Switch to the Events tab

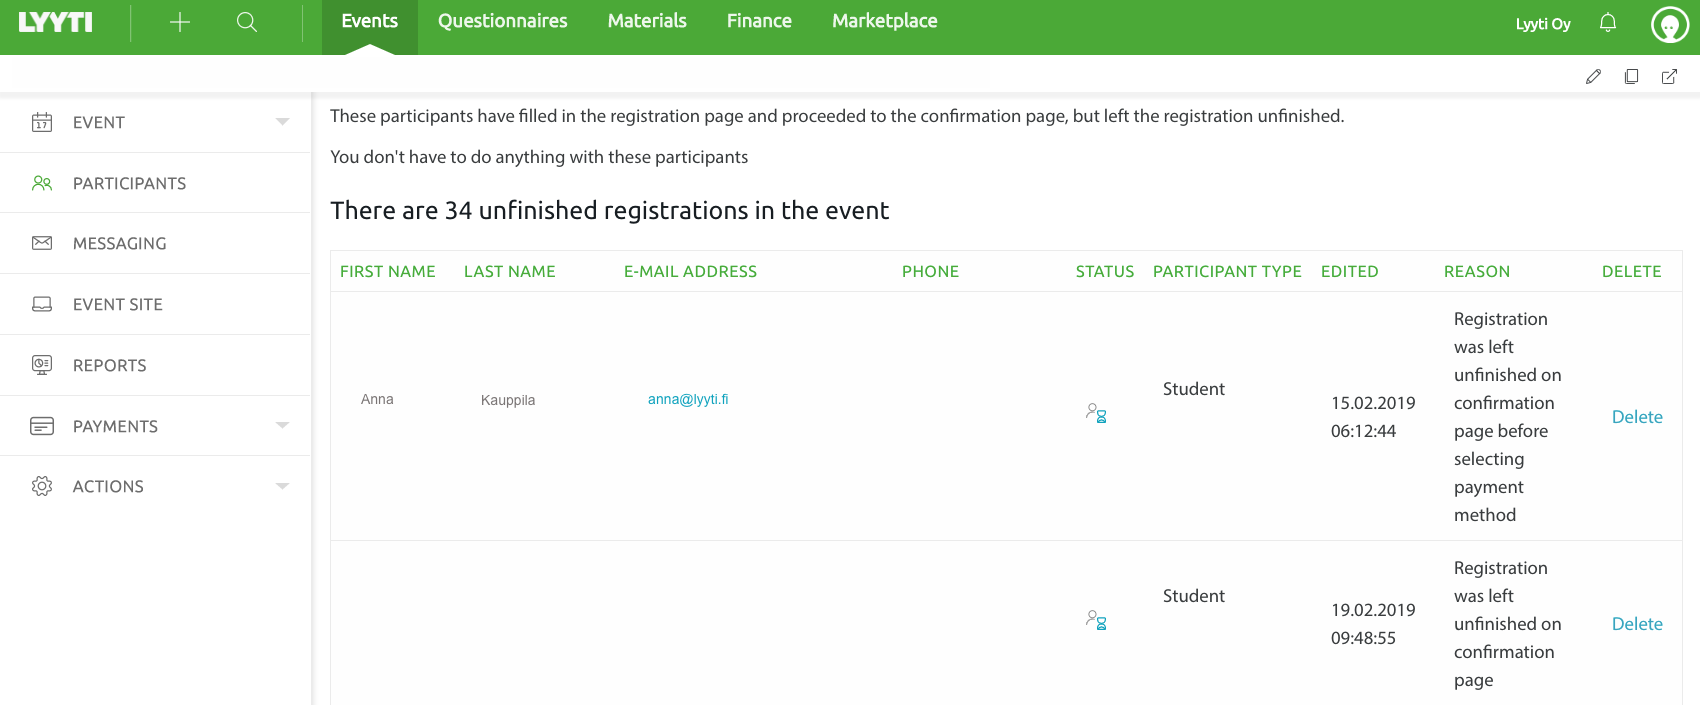370,21
